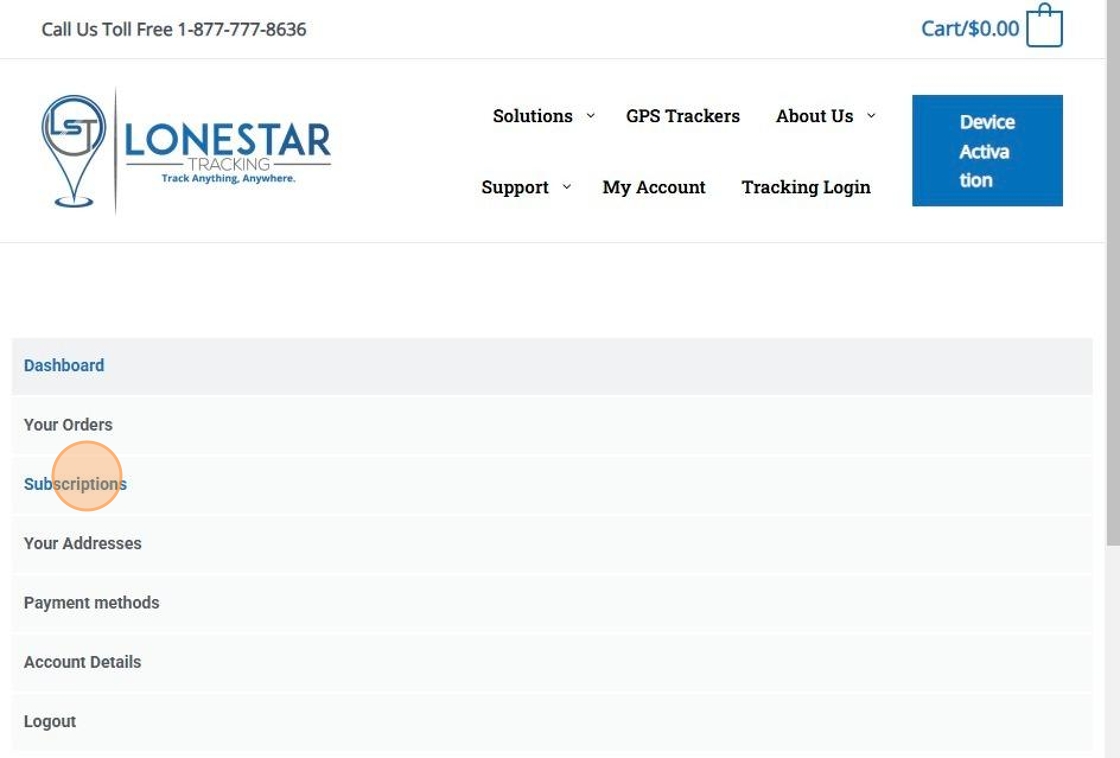Viewport: 1120px width, 758px height.
Task: Open the Support menu item
Action: pyautogui.click(x=515, y=187)
